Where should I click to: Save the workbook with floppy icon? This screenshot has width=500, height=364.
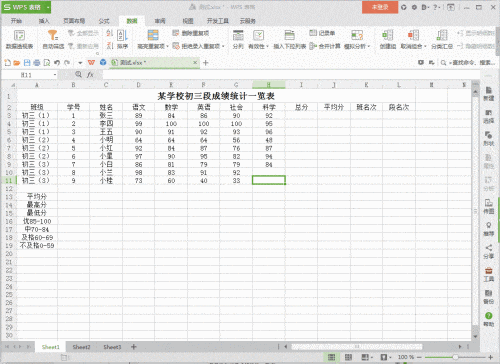[27, 63]
